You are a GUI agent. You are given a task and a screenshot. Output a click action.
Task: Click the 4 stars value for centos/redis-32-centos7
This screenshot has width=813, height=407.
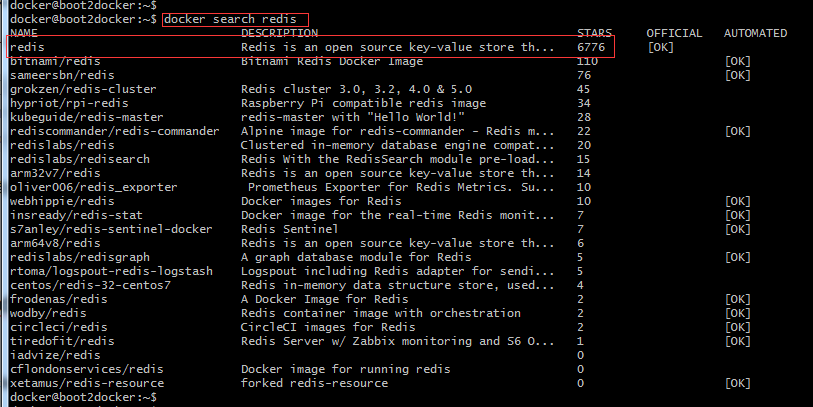pyautogui.click(x=580, y=285)
